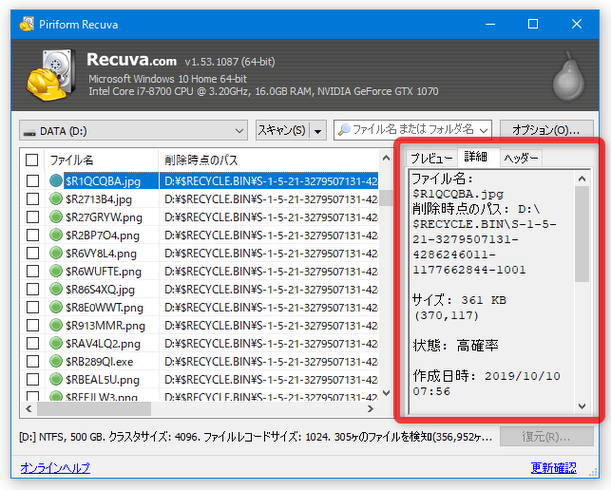The width and height of the screenshot is (611, 490).
Task: Click the green status dot beside $RAV4LQ2.png
Action: 56,343
